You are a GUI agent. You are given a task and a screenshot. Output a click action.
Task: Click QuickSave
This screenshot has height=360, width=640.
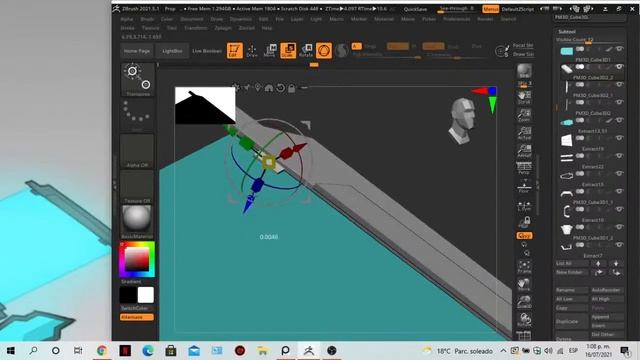click(415, 9)
